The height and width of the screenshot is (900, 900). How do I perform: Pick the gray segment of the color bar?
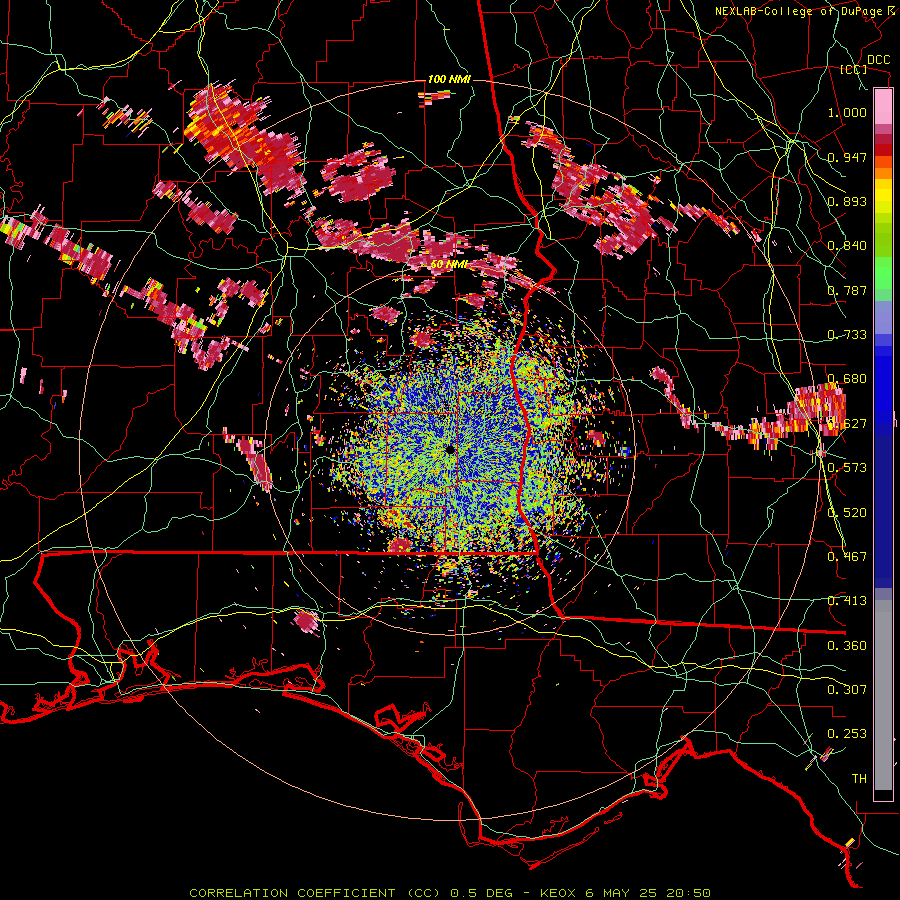(883, 695)
